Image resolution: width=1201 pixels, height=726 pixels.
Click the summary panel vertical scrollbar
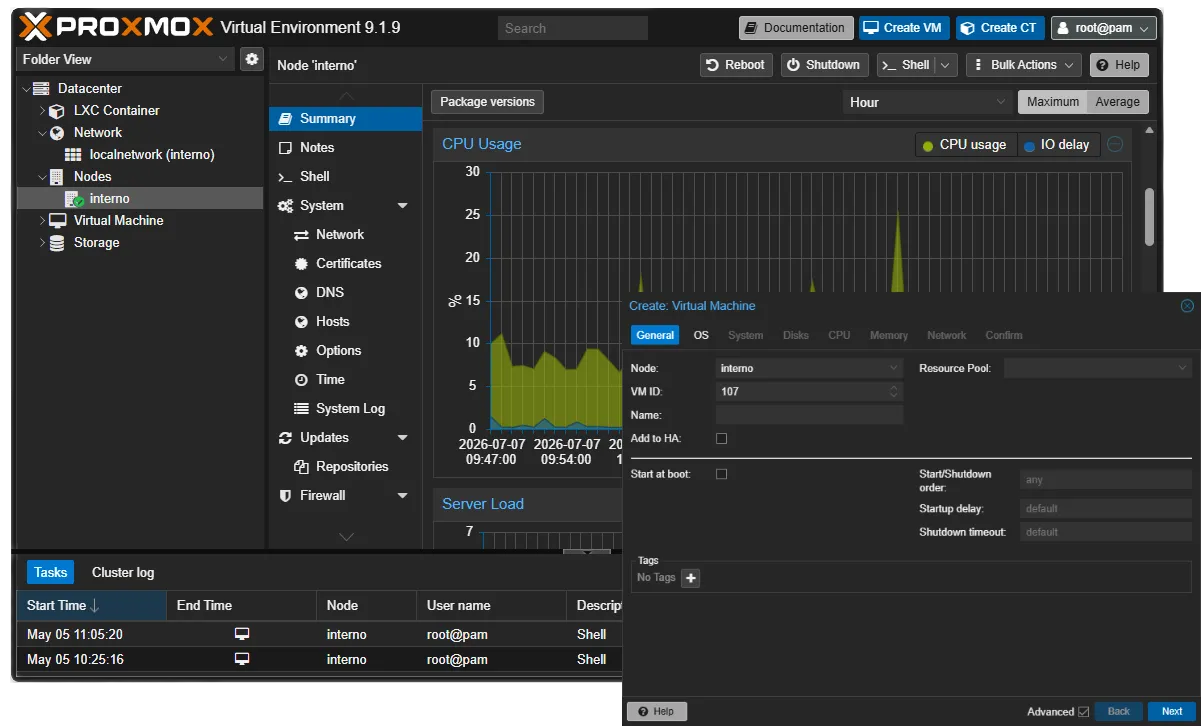1149,215
